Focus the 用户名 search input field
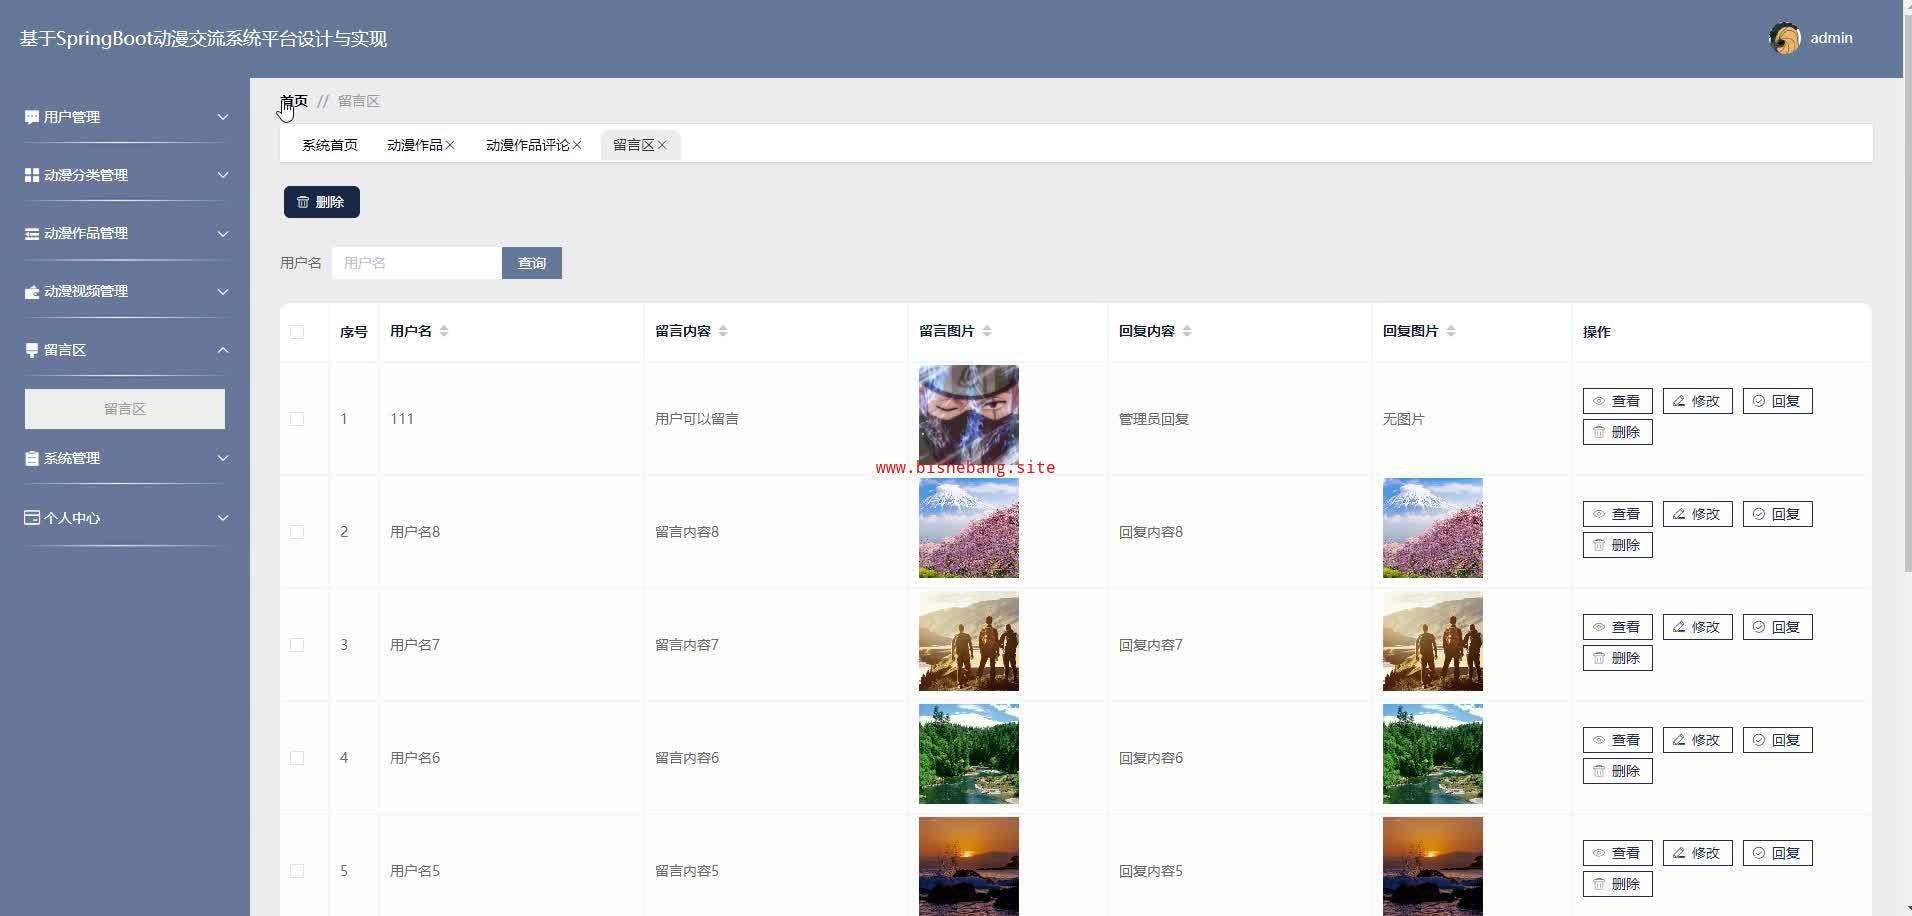The height and width of the screenshot is (916, 1912). 416,263
